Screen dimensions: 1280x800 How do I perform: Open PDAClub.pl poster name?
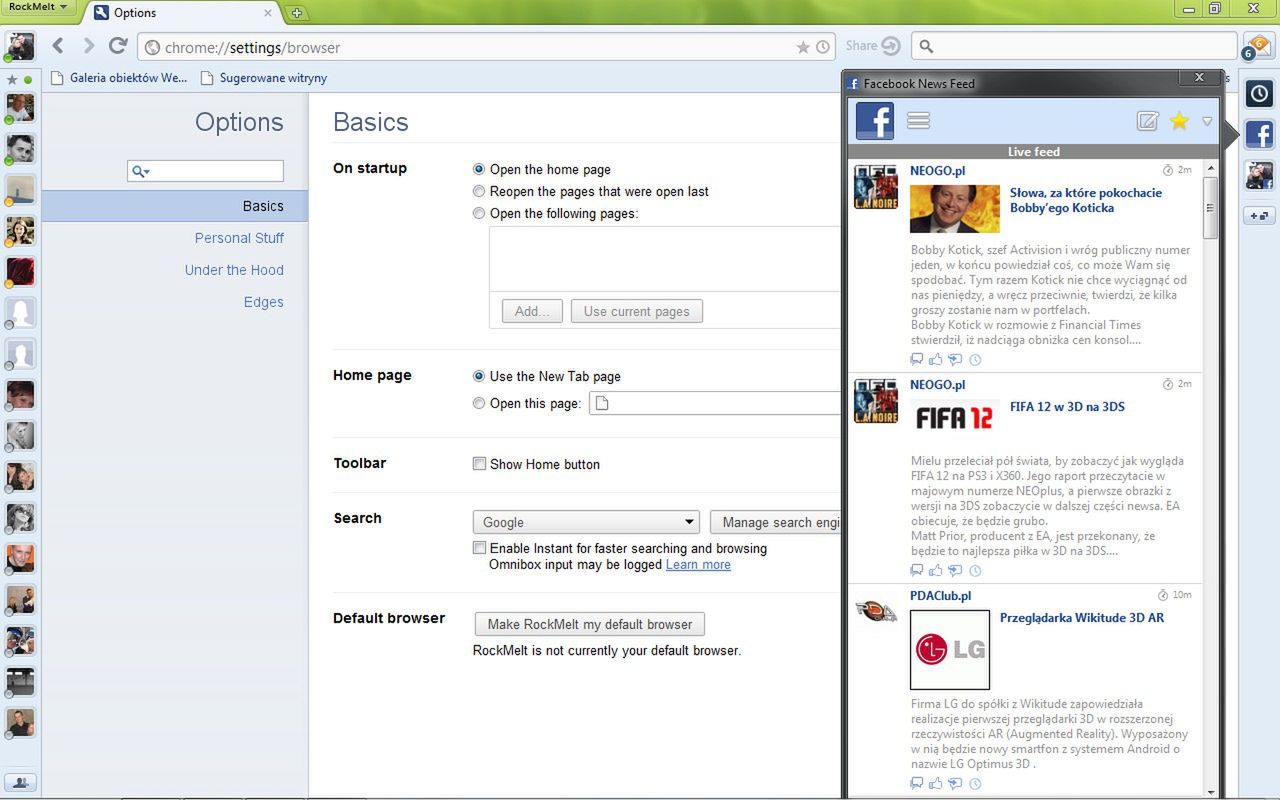click(940, 595)
